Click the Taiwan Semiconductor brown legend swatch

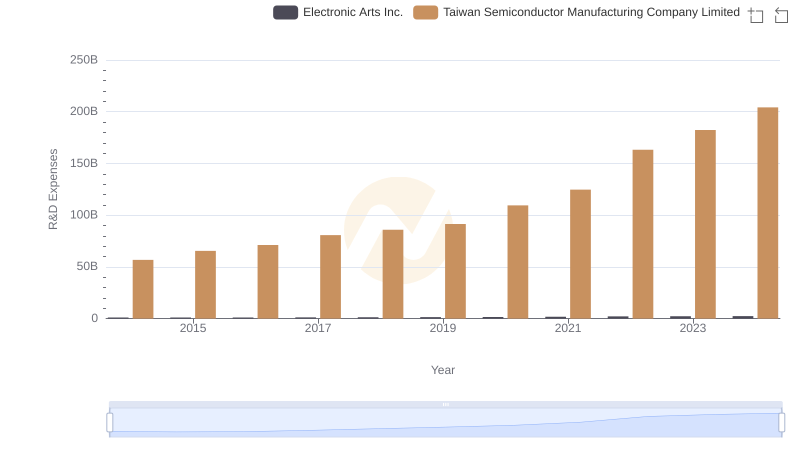coord(426,12)
